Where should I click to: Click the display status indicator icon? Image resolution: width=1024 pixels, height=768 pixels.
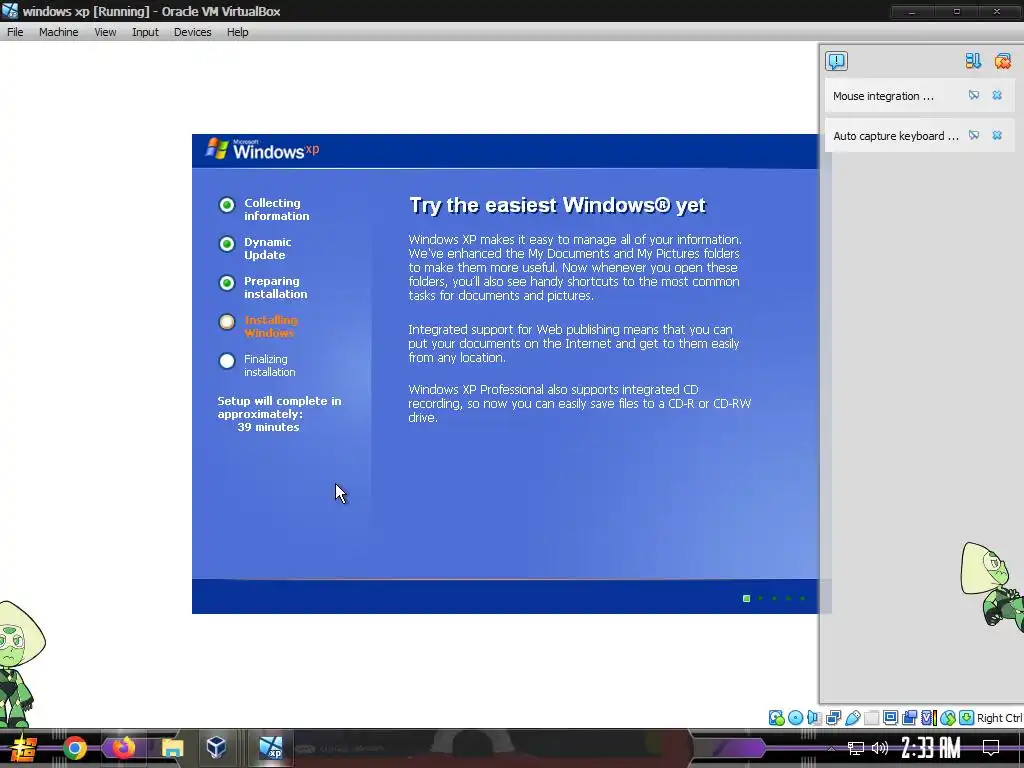click(x=890, y=718)
